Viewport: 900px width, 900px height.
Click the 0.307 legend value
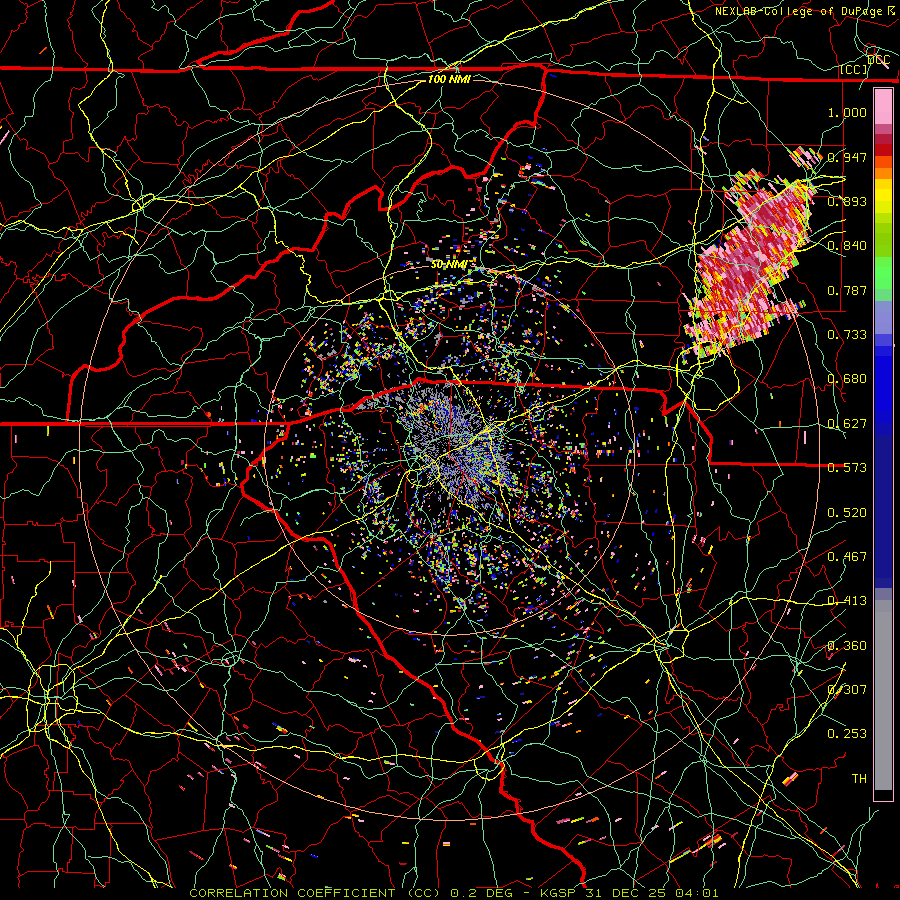847,689
